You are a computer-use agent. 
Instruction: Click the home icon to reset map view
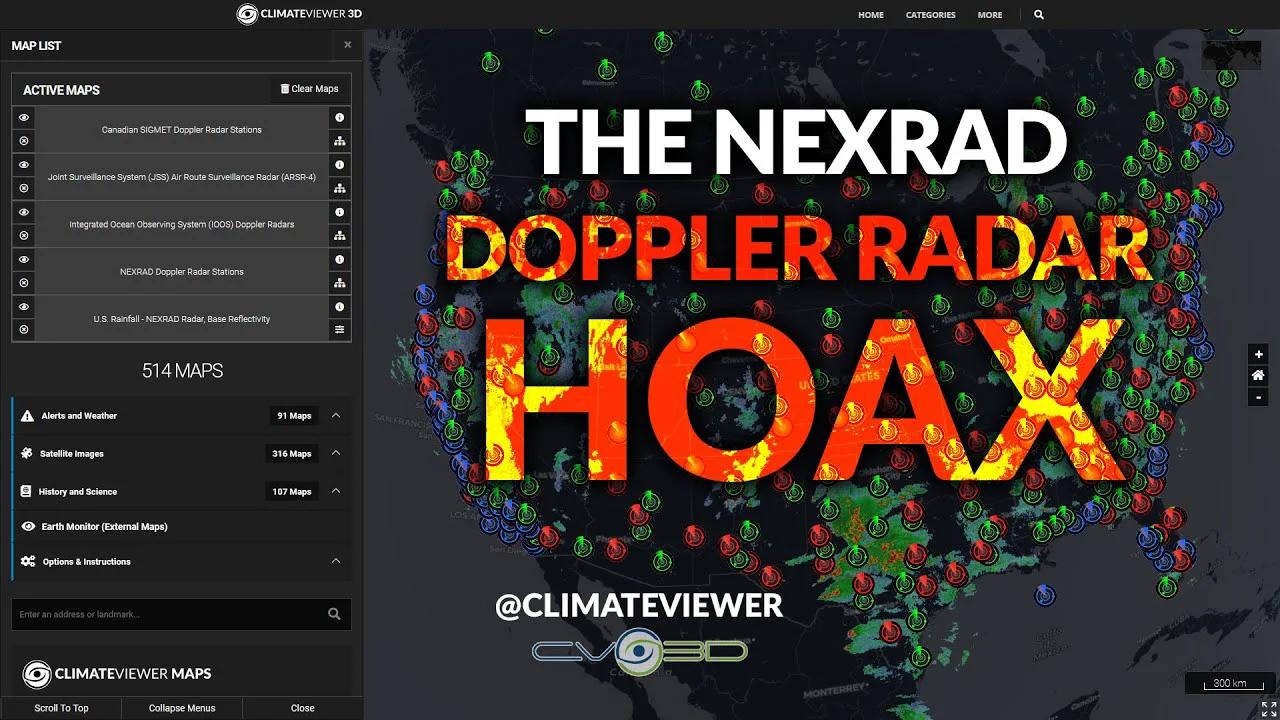[1258, 374]
